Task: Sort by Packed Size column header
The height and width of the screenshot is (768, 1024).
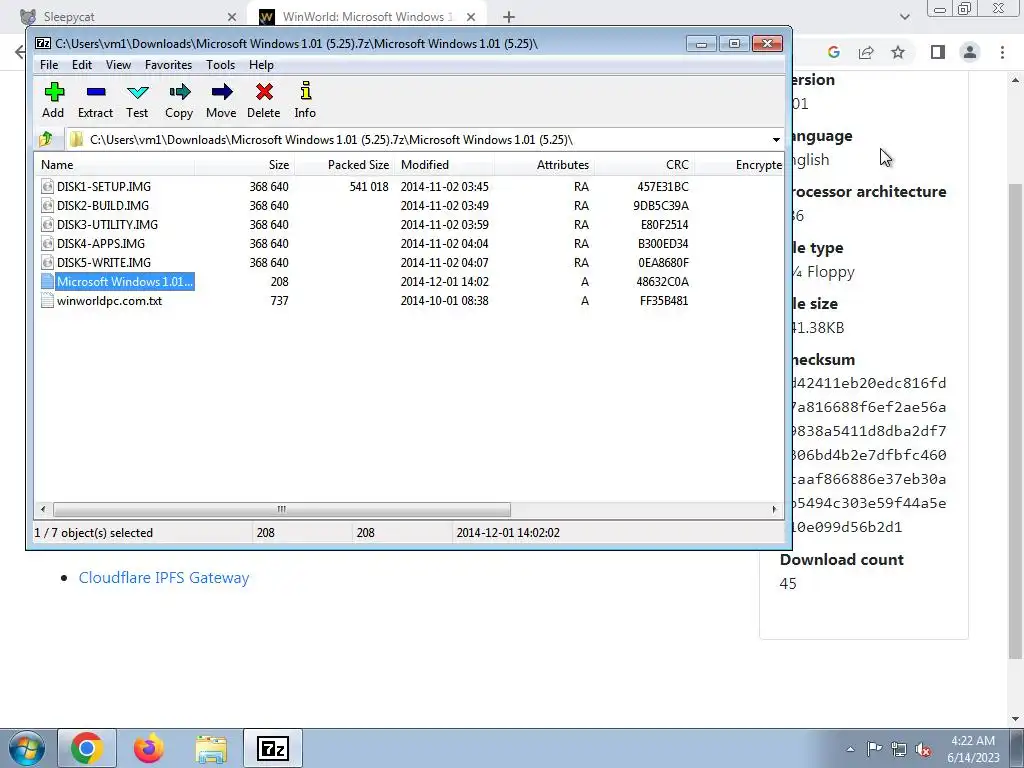Action: pos(345,165)
